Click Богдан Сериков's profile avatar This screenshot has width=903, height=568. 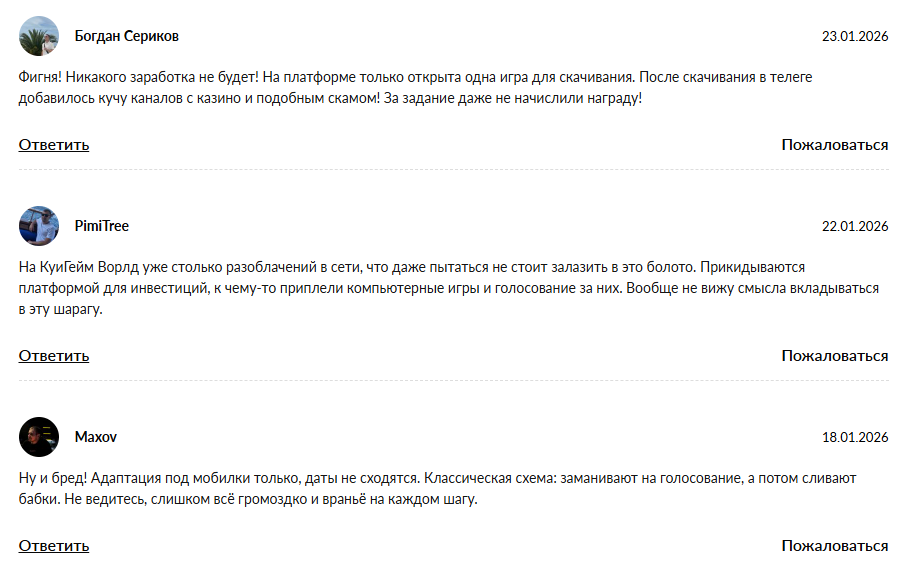pos(39,36)
